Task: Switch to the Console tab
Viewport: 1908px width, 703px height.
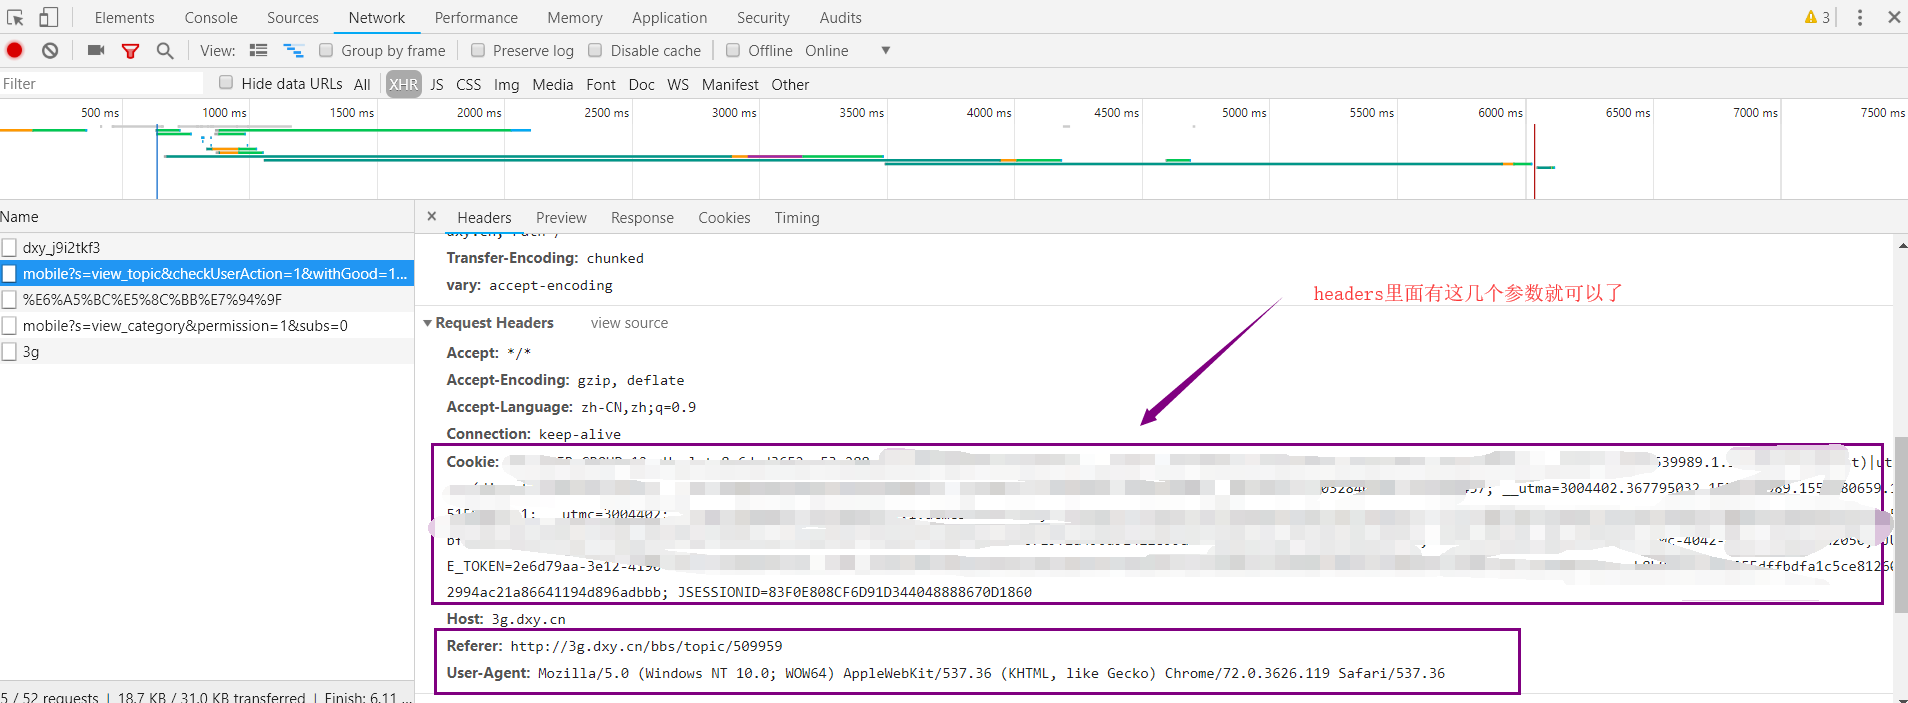Action: tap(211, 17)
